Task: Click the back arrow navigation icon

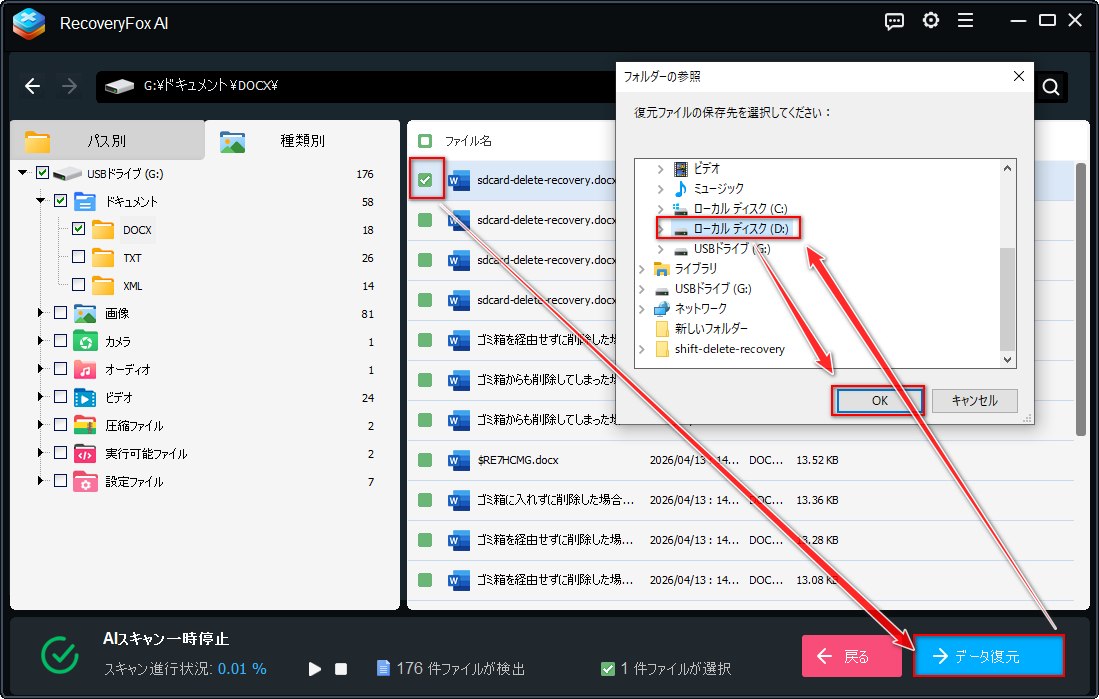Action: [33, 86]
